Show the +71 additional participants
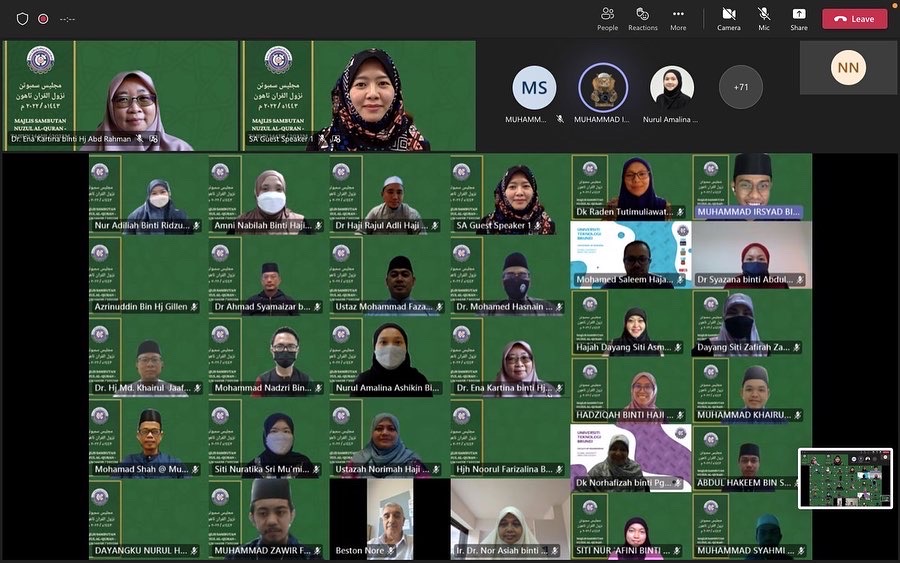The image size is (900, 563). point(740,87)
